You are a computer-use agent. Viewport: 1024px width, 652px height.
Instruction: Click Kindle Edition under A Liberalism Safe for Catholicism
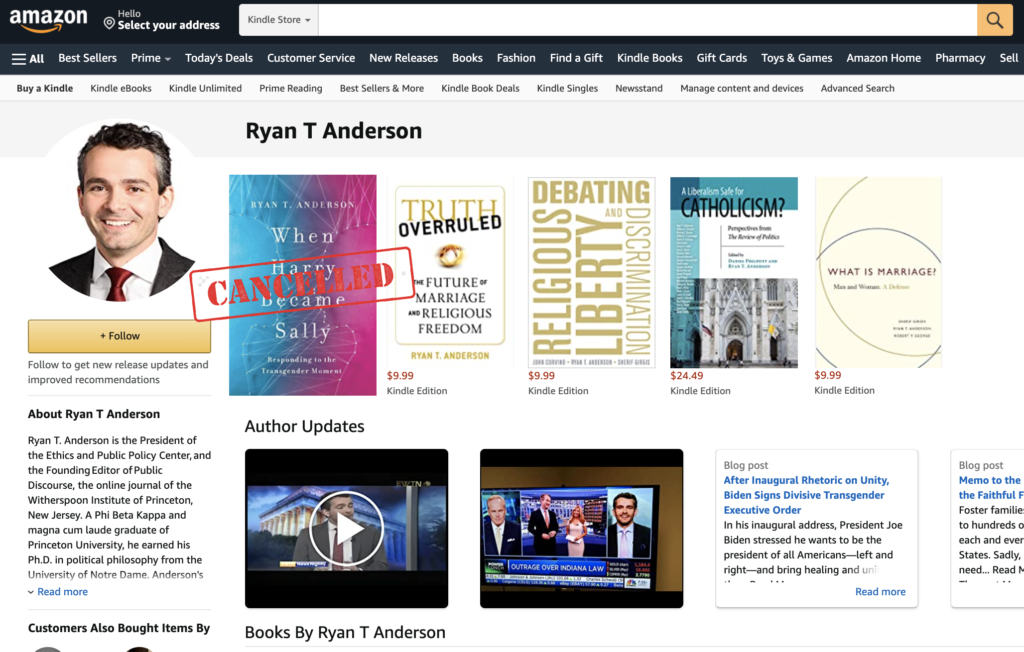(x=700, y=391)
